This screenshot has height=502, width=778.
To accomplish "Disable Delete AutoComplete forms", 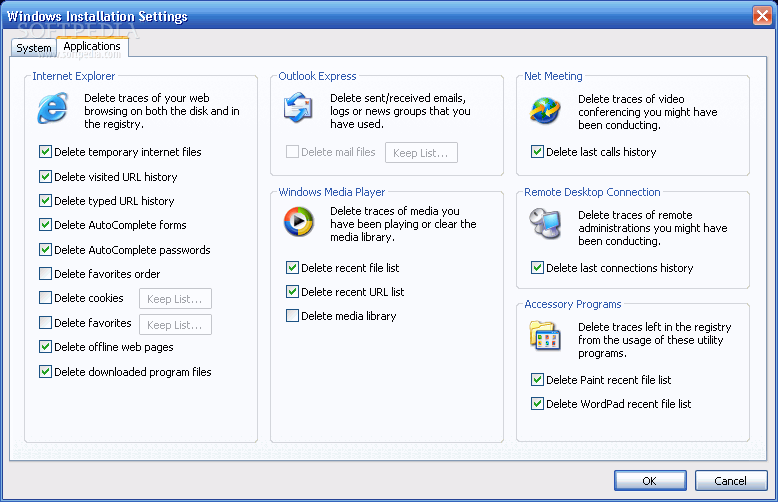I will [x=45, y=225].
